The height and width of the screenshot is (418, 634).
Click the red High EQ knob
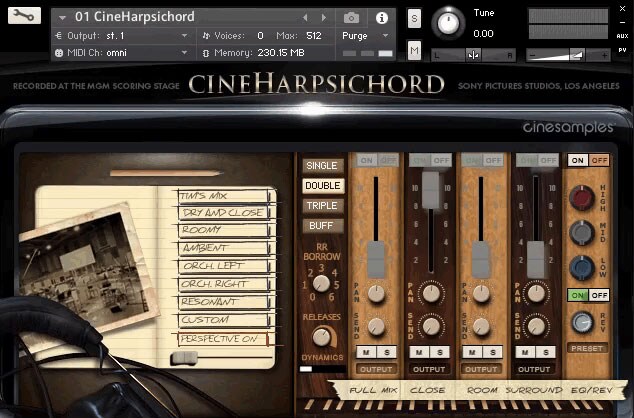tap(581, 197)
